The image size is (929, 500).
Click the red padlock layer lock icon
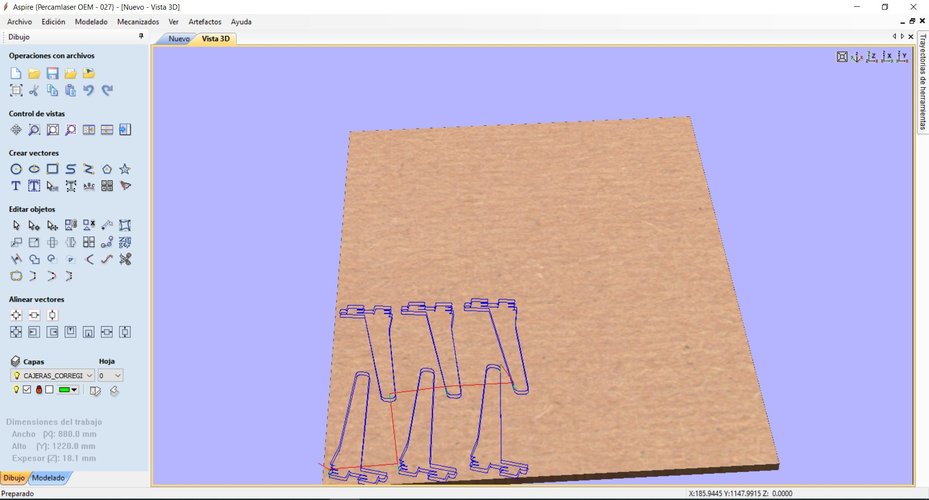pos(39,389)
